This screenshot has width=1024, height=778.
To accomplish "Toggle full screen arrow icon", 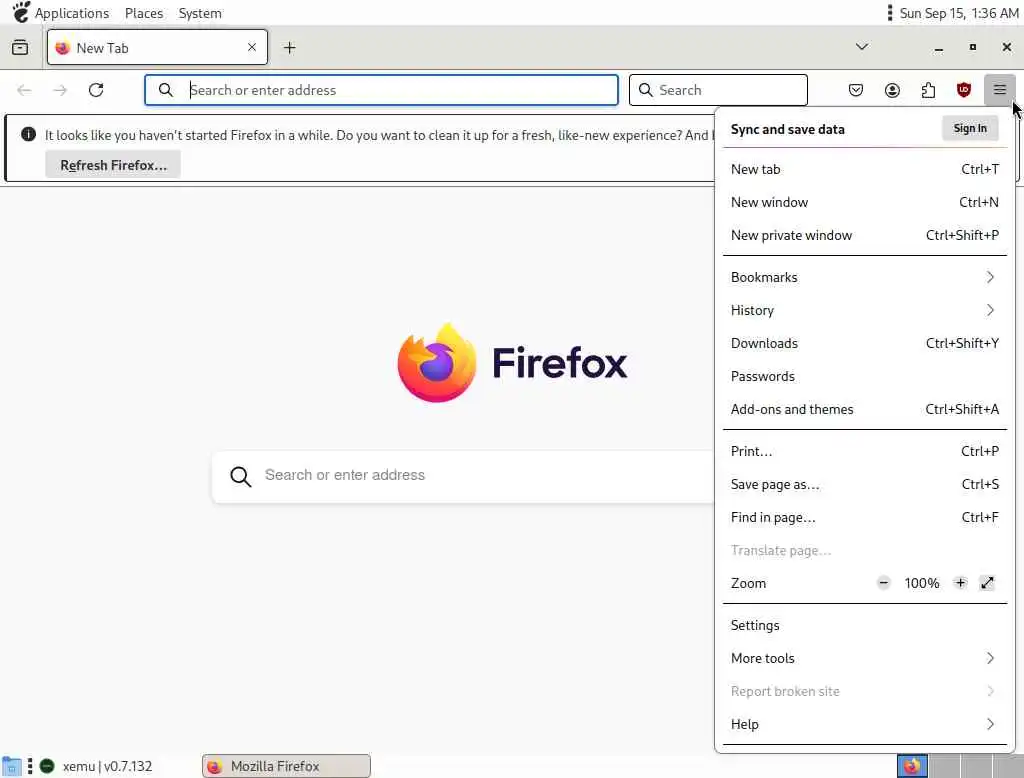I will [x=987, y=583].
